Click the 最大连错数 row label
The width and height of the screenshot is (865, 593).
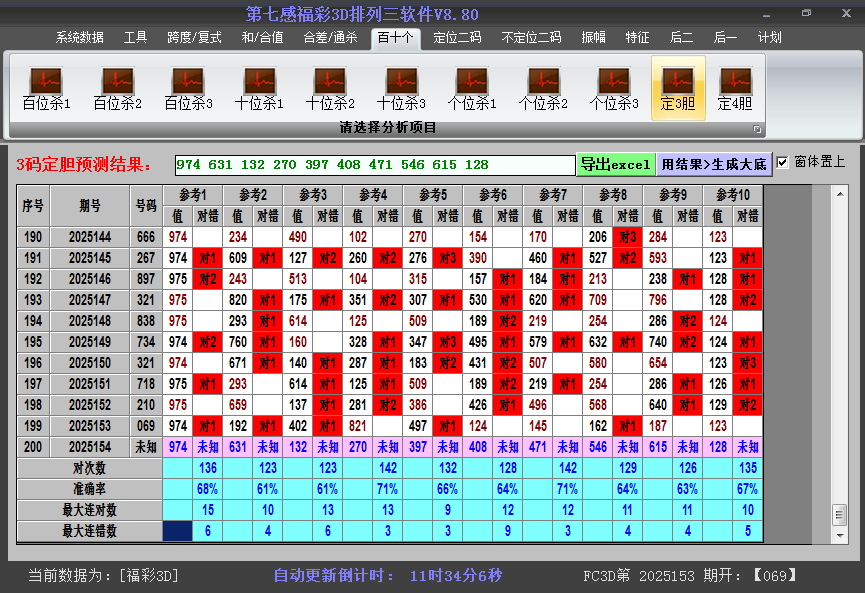pyautogui.click(x=89, y=531)
